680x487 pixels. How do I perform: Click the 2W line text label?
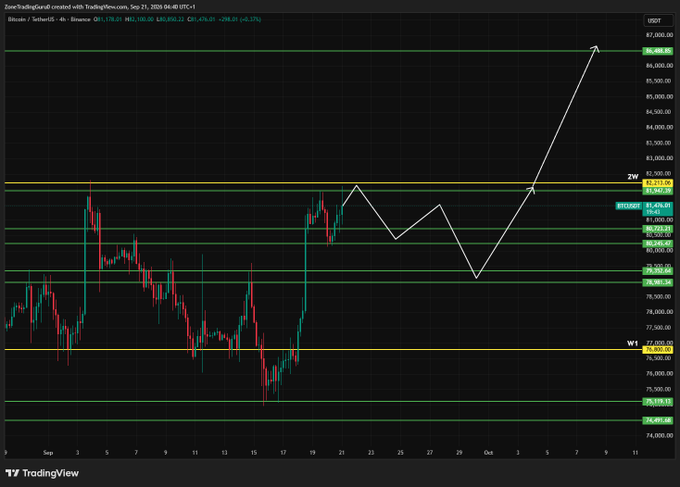pos(633,177)
